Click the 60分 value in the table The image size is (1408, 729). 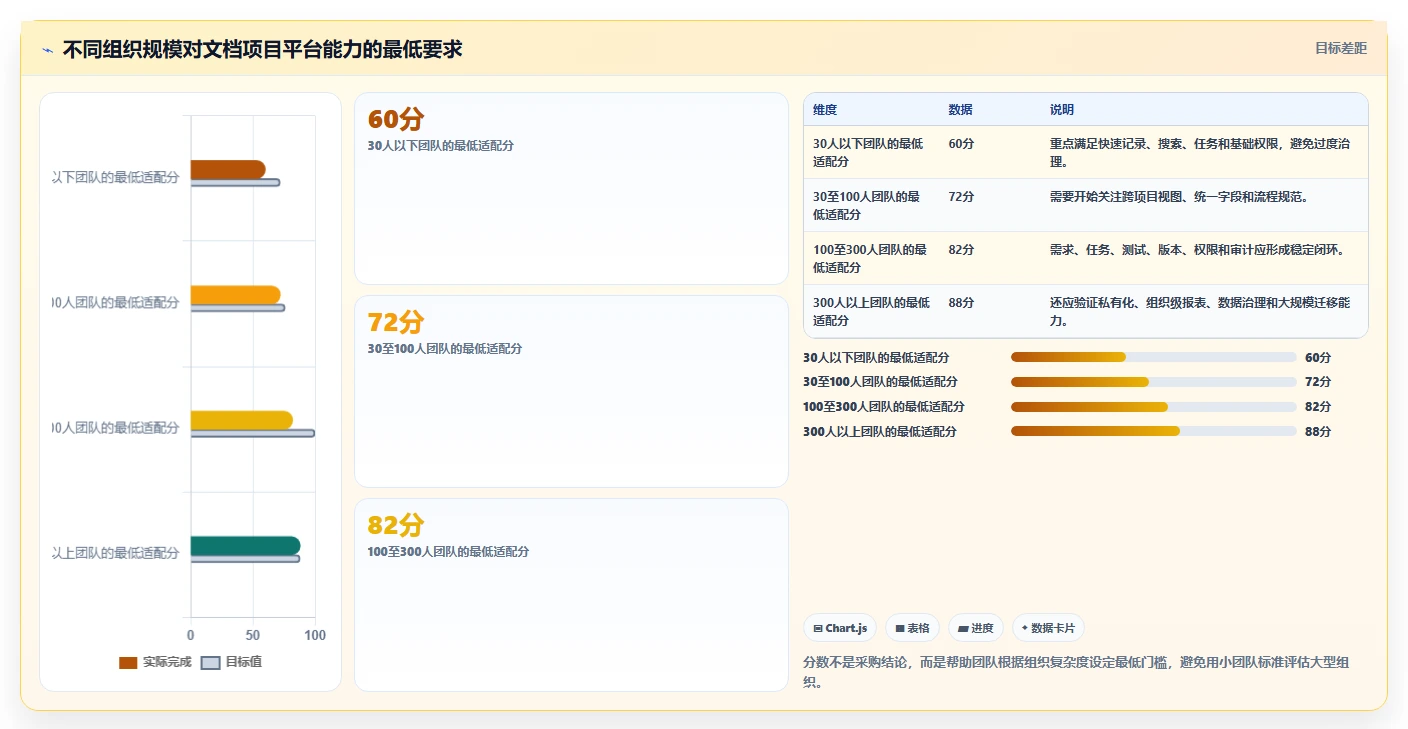coord(961,144)
